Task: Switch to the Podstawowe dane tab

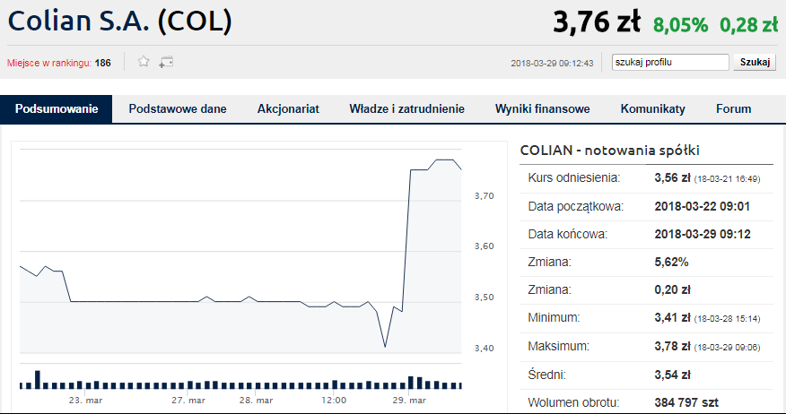Action: (177, 109)
